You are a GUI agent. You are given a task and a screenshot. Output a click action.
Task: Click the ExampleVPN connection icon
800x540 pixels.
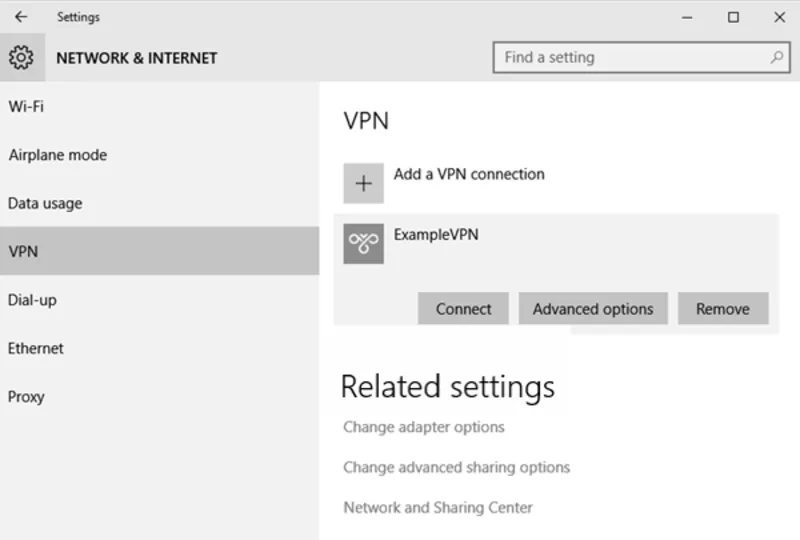(363, 244)
